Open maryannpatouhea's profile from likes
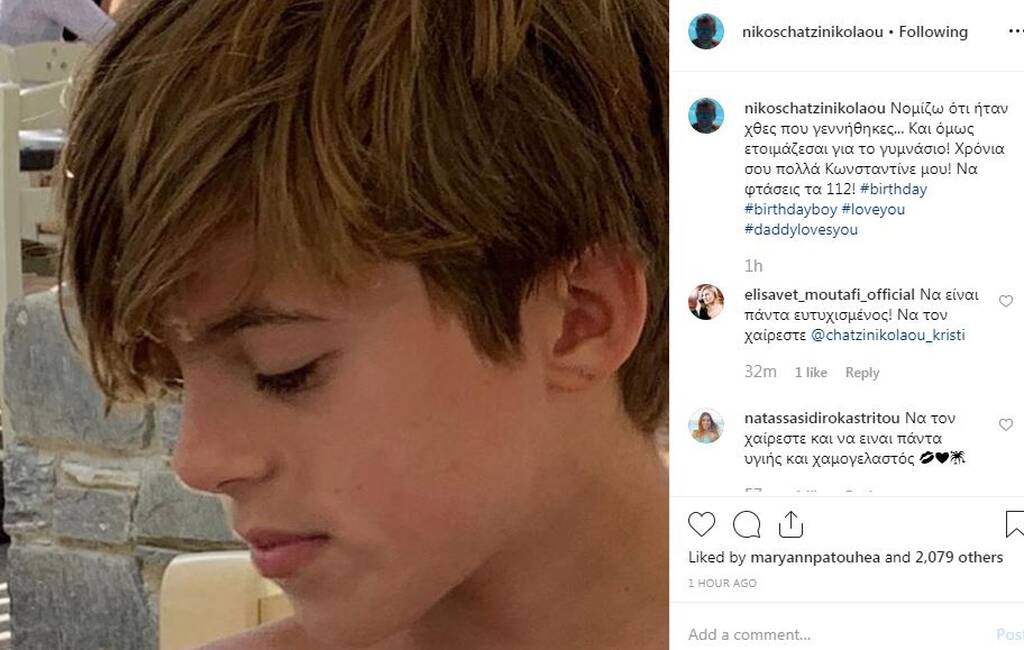 [x=811, y=557]
